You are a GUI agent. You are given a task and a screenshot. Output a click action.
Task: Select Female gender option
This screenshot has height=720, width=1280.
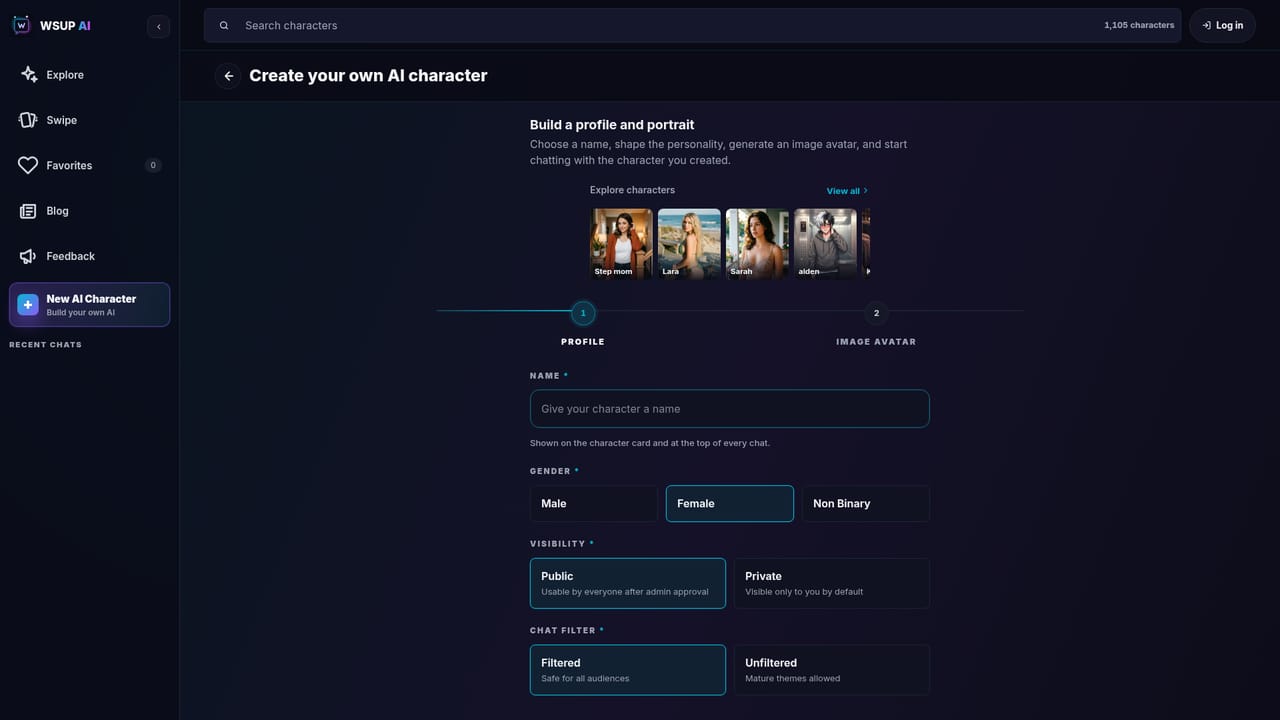(730, 504)
